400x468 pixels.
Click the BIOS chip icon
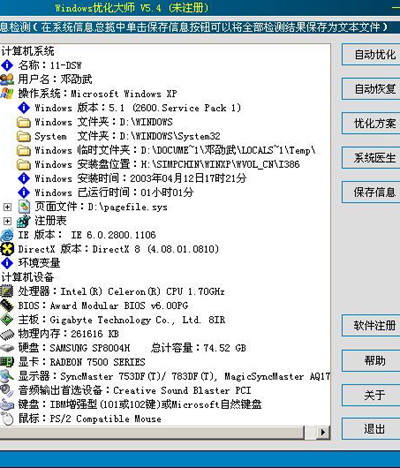pyautogui.click(x=7, y=305)
